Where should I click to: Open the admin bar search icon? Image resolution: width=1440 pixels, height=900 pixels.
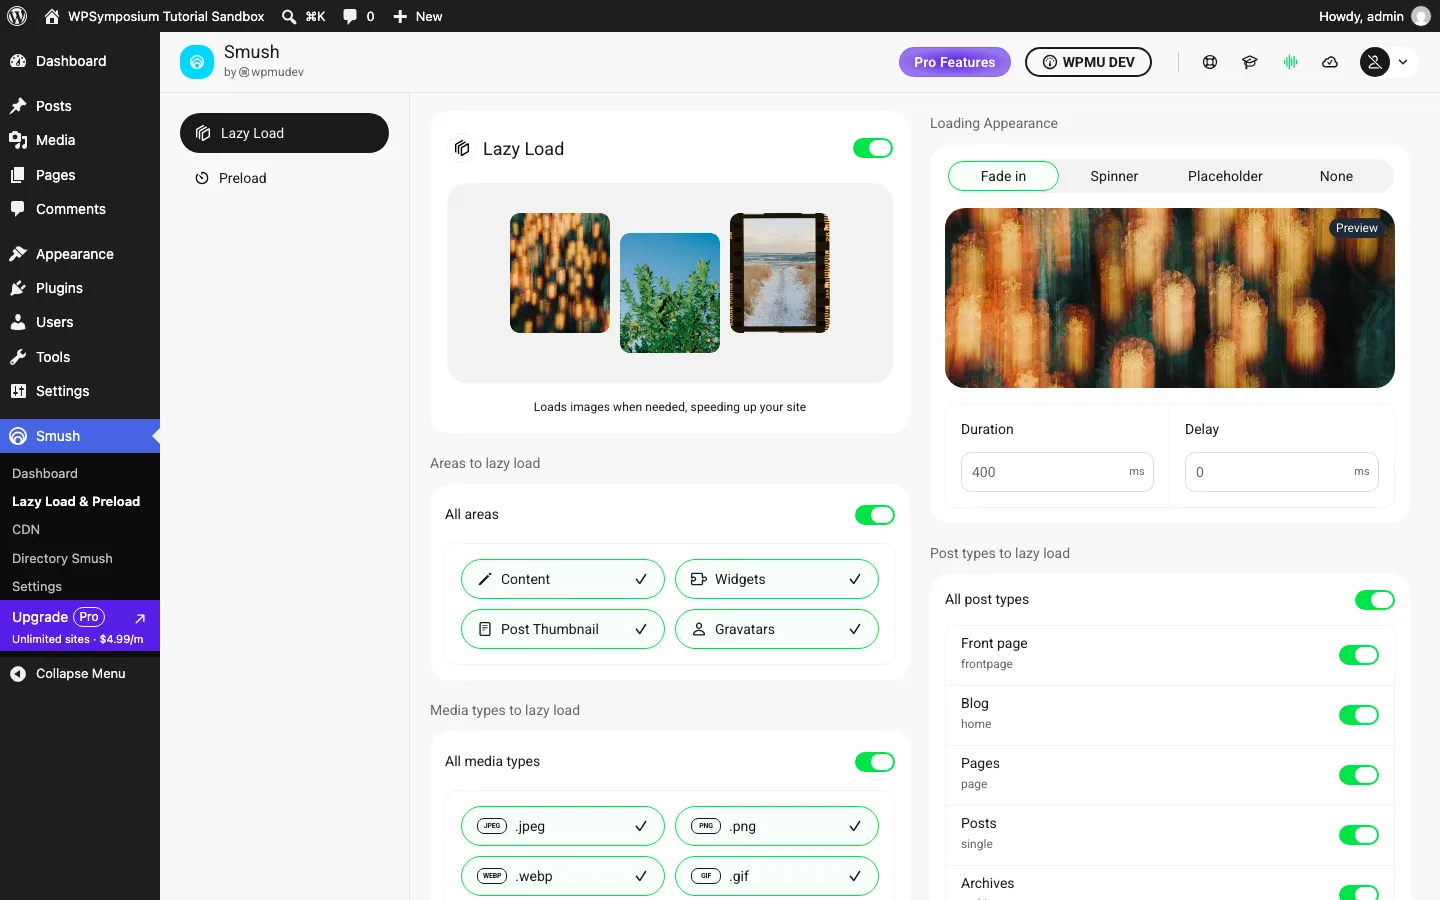tap(289, 16)
